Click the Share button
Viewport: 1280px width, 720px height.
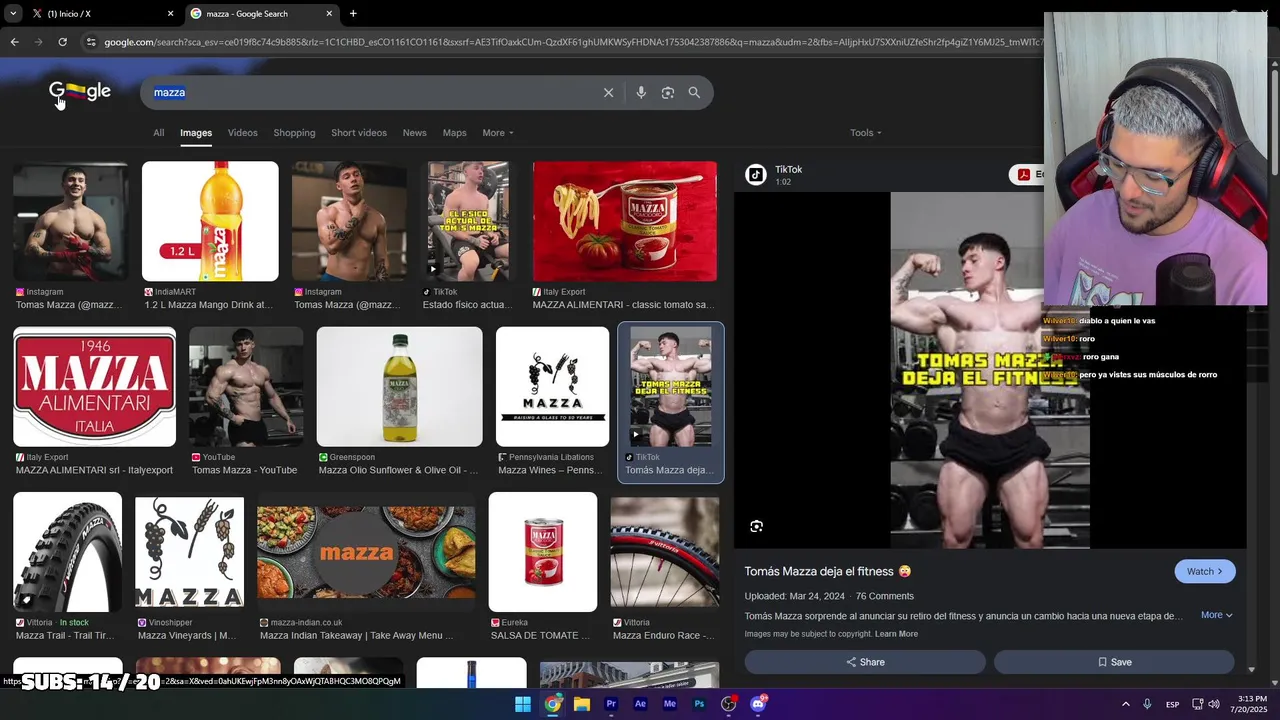coord(865,662)
